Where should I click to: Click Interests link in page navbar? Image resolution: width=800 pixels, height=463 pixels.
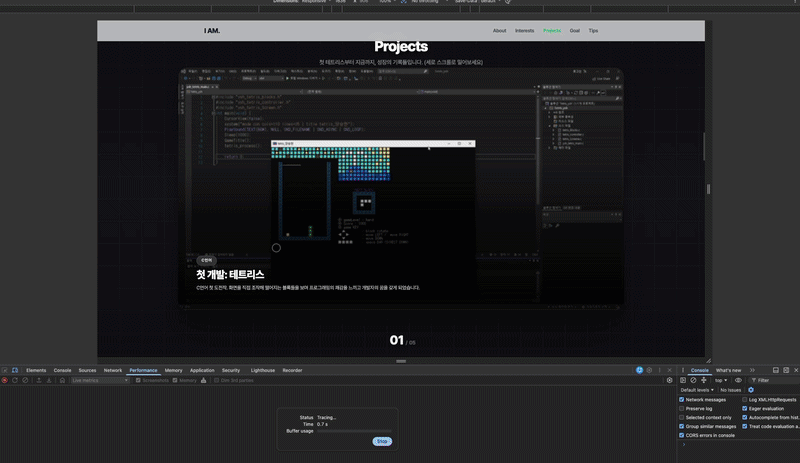[524, 31]
